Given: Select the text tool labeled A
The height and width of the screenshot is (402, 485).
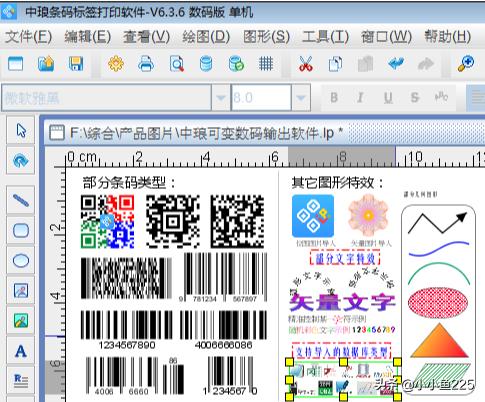Looking at the screenshot, I should click(x=21, y=351).
